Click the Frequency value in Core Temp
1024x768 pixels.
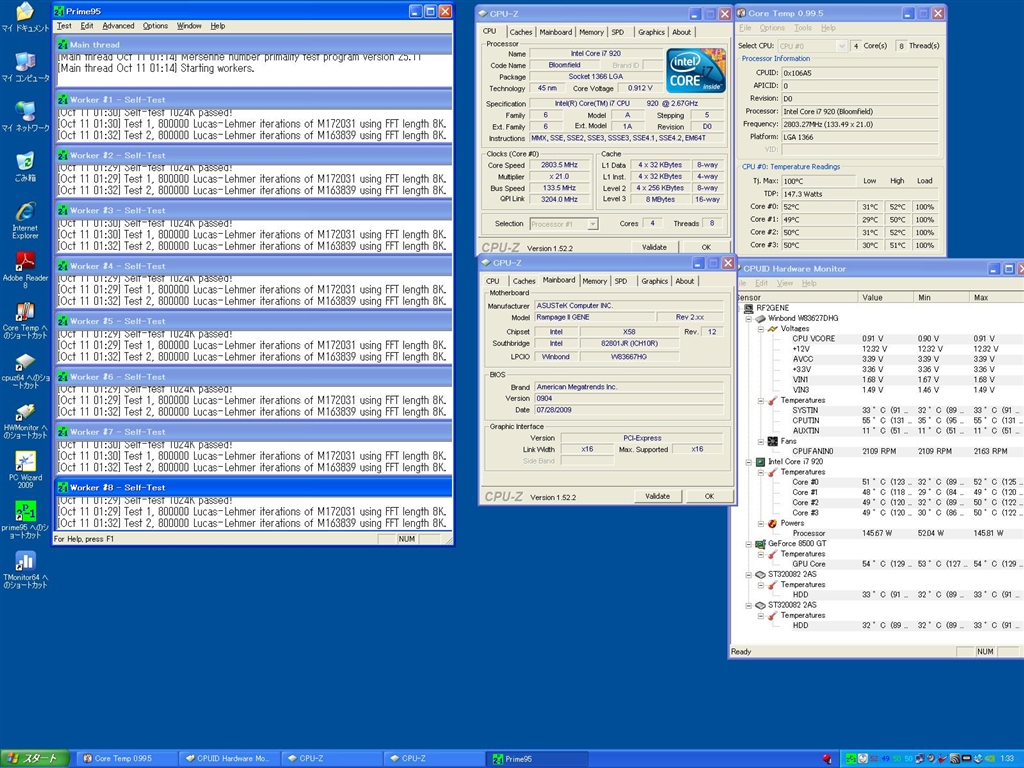pyautogui.click(x=859, y=124)
